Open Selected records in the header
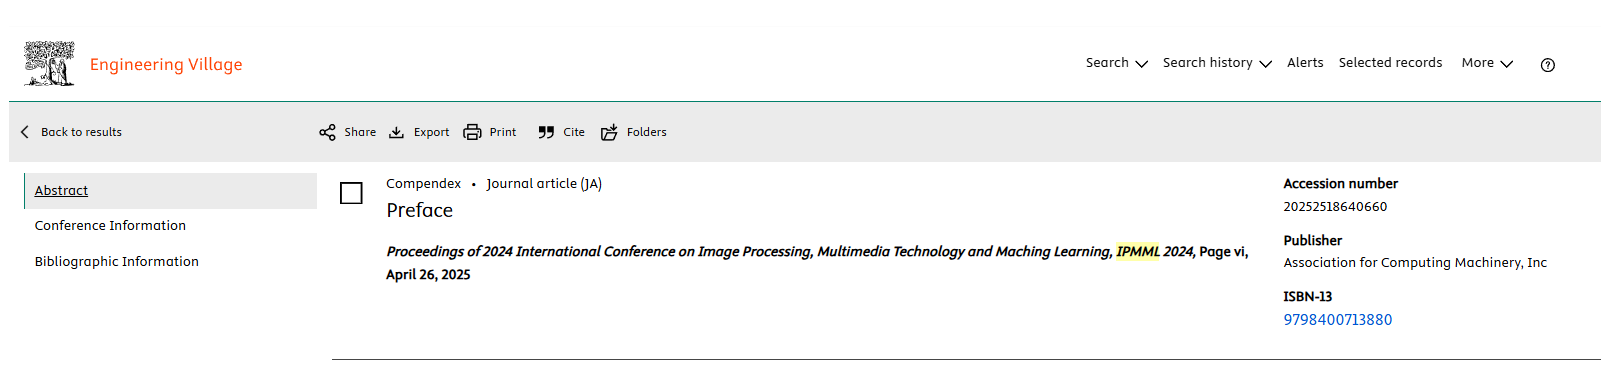The height and width of the screenshot is (372, 1601). 1390,63
